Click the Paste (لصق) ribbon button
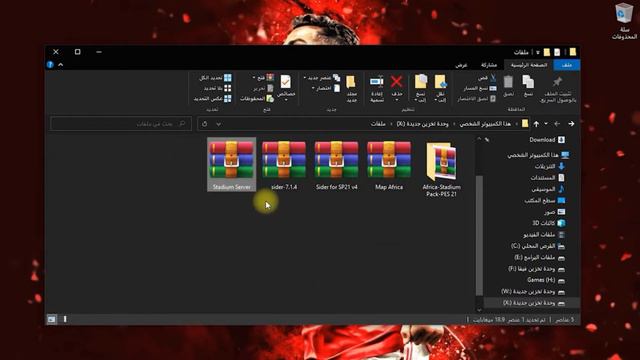This screenshot has height=360, width=640. click(x=508, y=86)
